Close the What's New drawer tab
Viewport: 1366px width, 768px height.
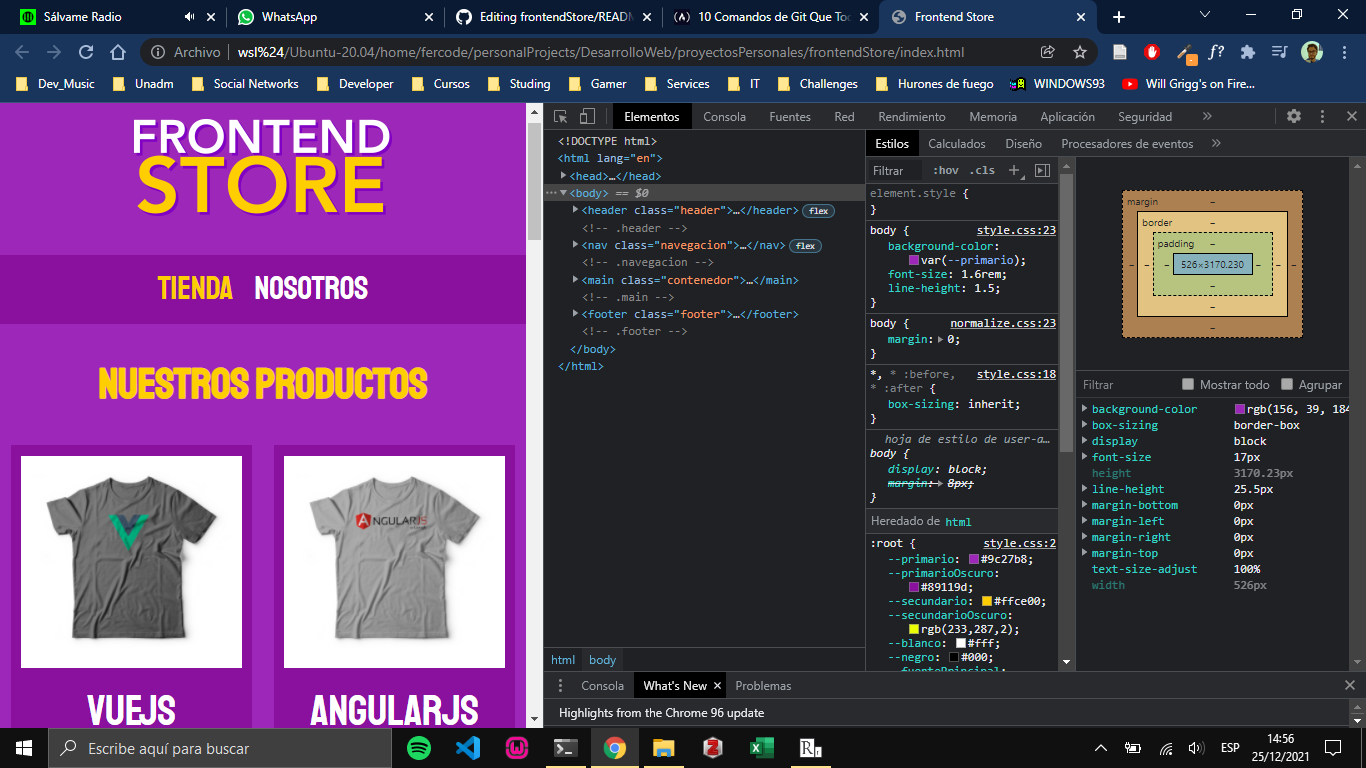719,686
